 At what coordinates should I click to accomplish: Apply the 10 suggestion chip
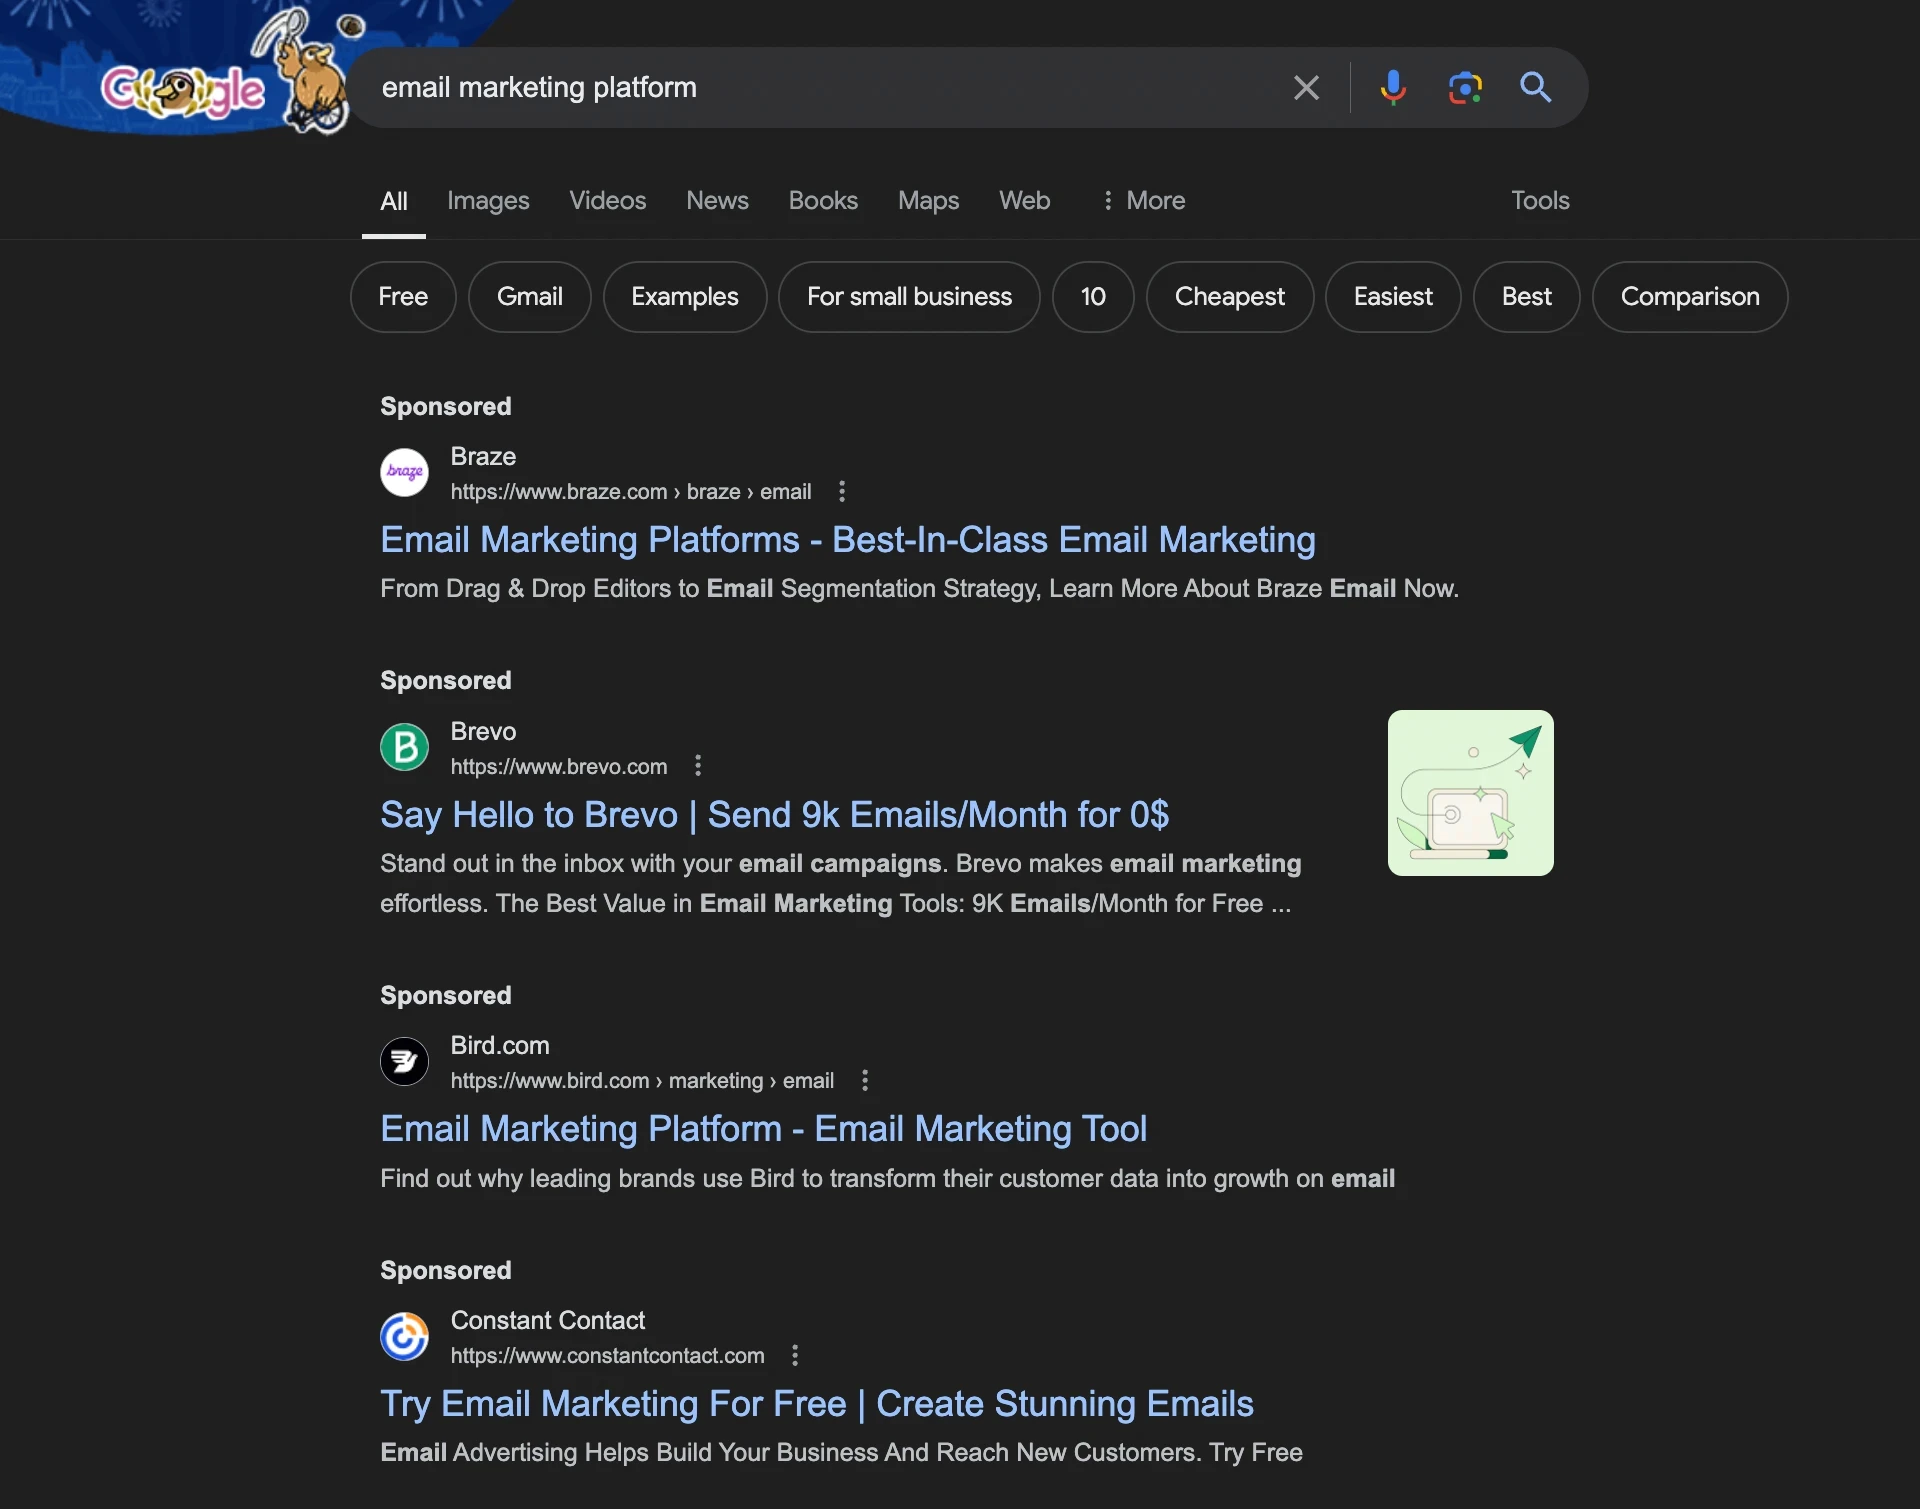(x=1093, y=297)
